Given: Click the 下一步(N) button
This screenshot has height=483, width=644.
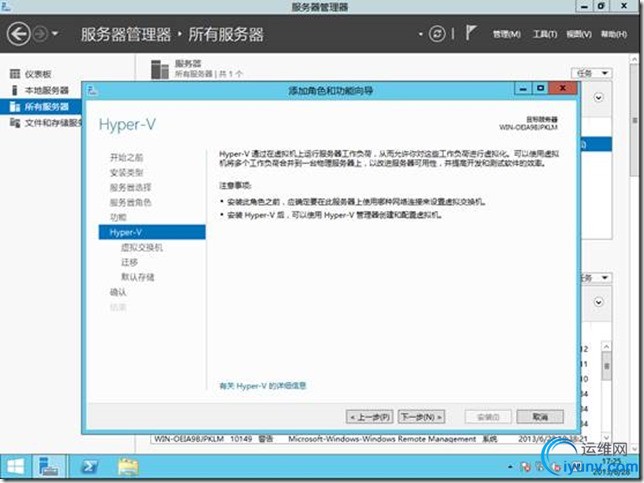Looking at the screenshot, I should [421, 417].
